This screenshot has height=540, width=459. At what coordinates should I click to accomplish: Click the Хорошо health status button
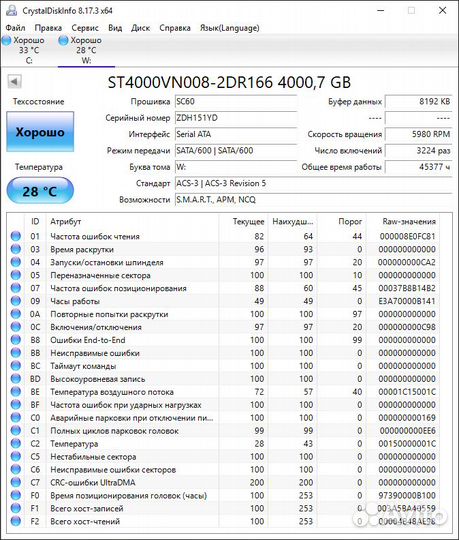click(40, 132)
